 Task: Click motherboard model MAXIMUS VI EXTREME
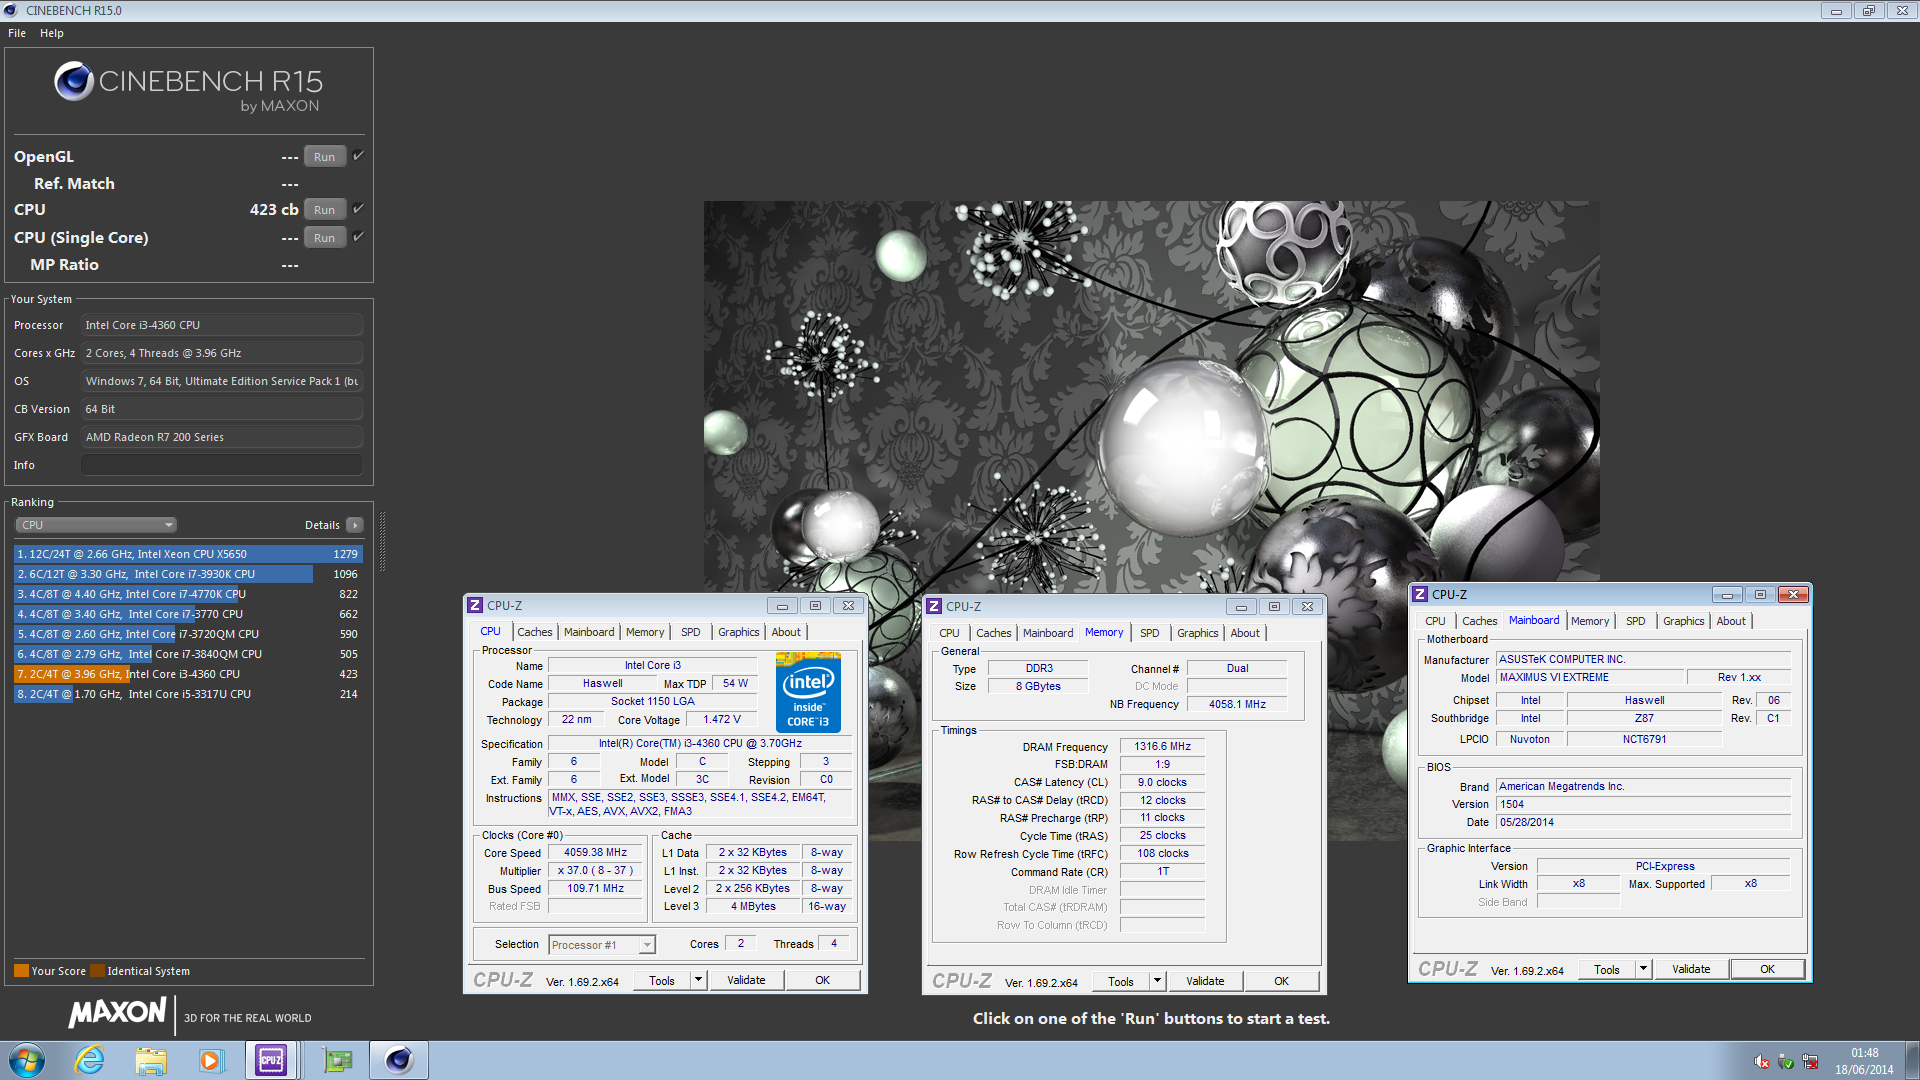(x=1590, y=677)
